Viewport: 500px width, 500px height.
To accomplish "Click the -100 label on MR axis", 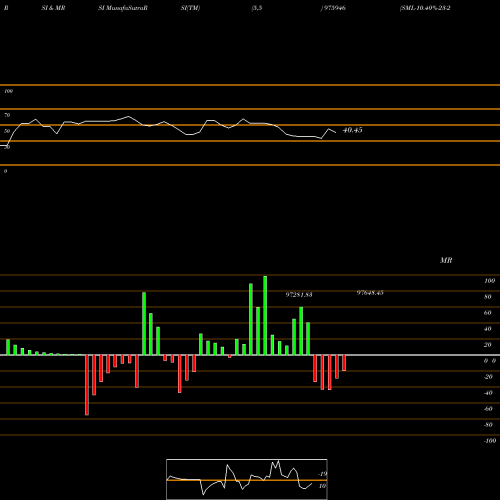I will [x=489, y=441].
